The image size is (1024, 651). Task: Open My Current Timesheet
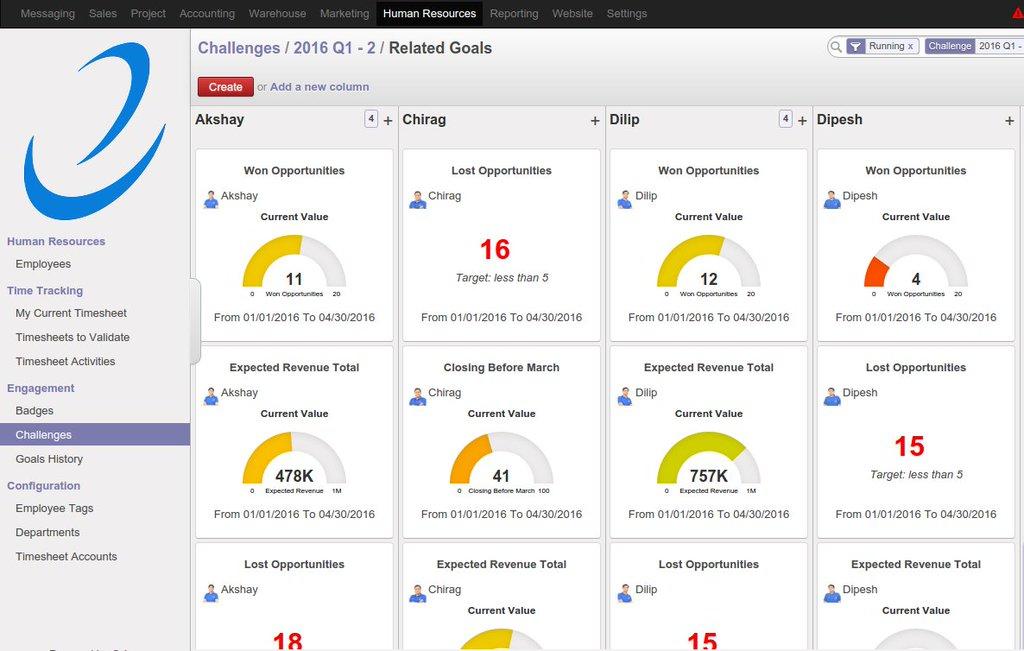click(x=71, y=313)
